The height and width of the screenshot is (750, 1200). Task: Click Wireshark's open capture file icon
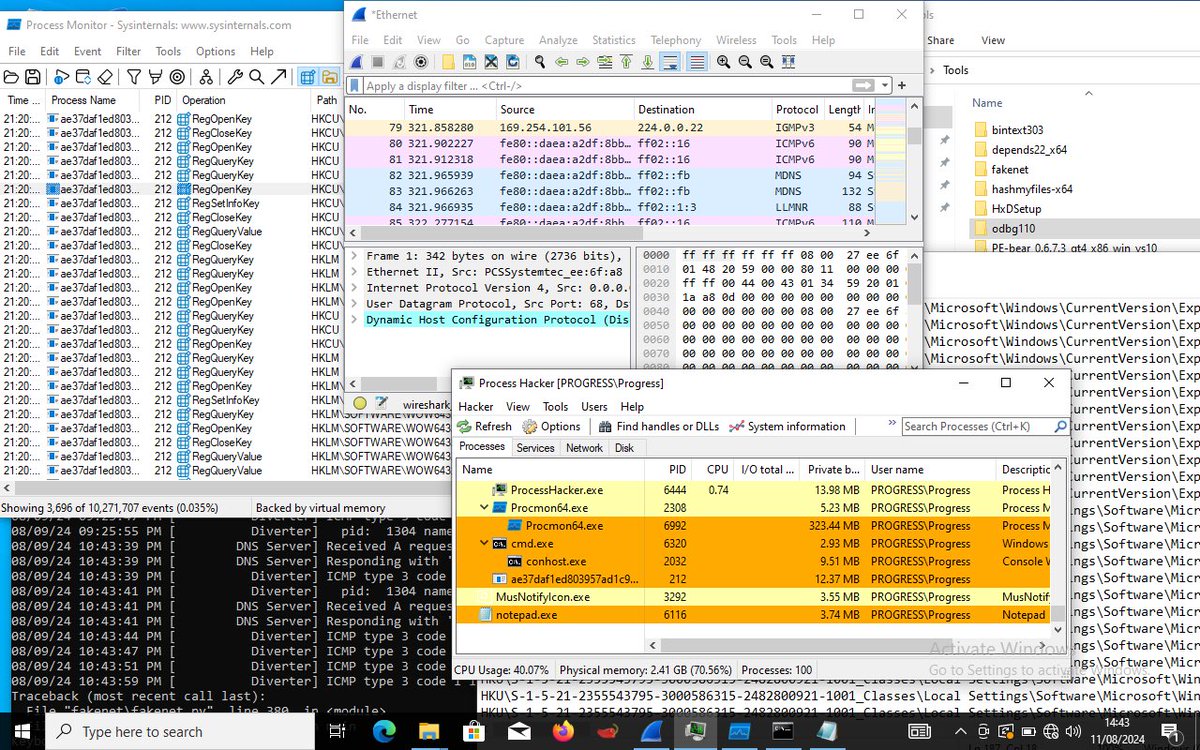448,62
